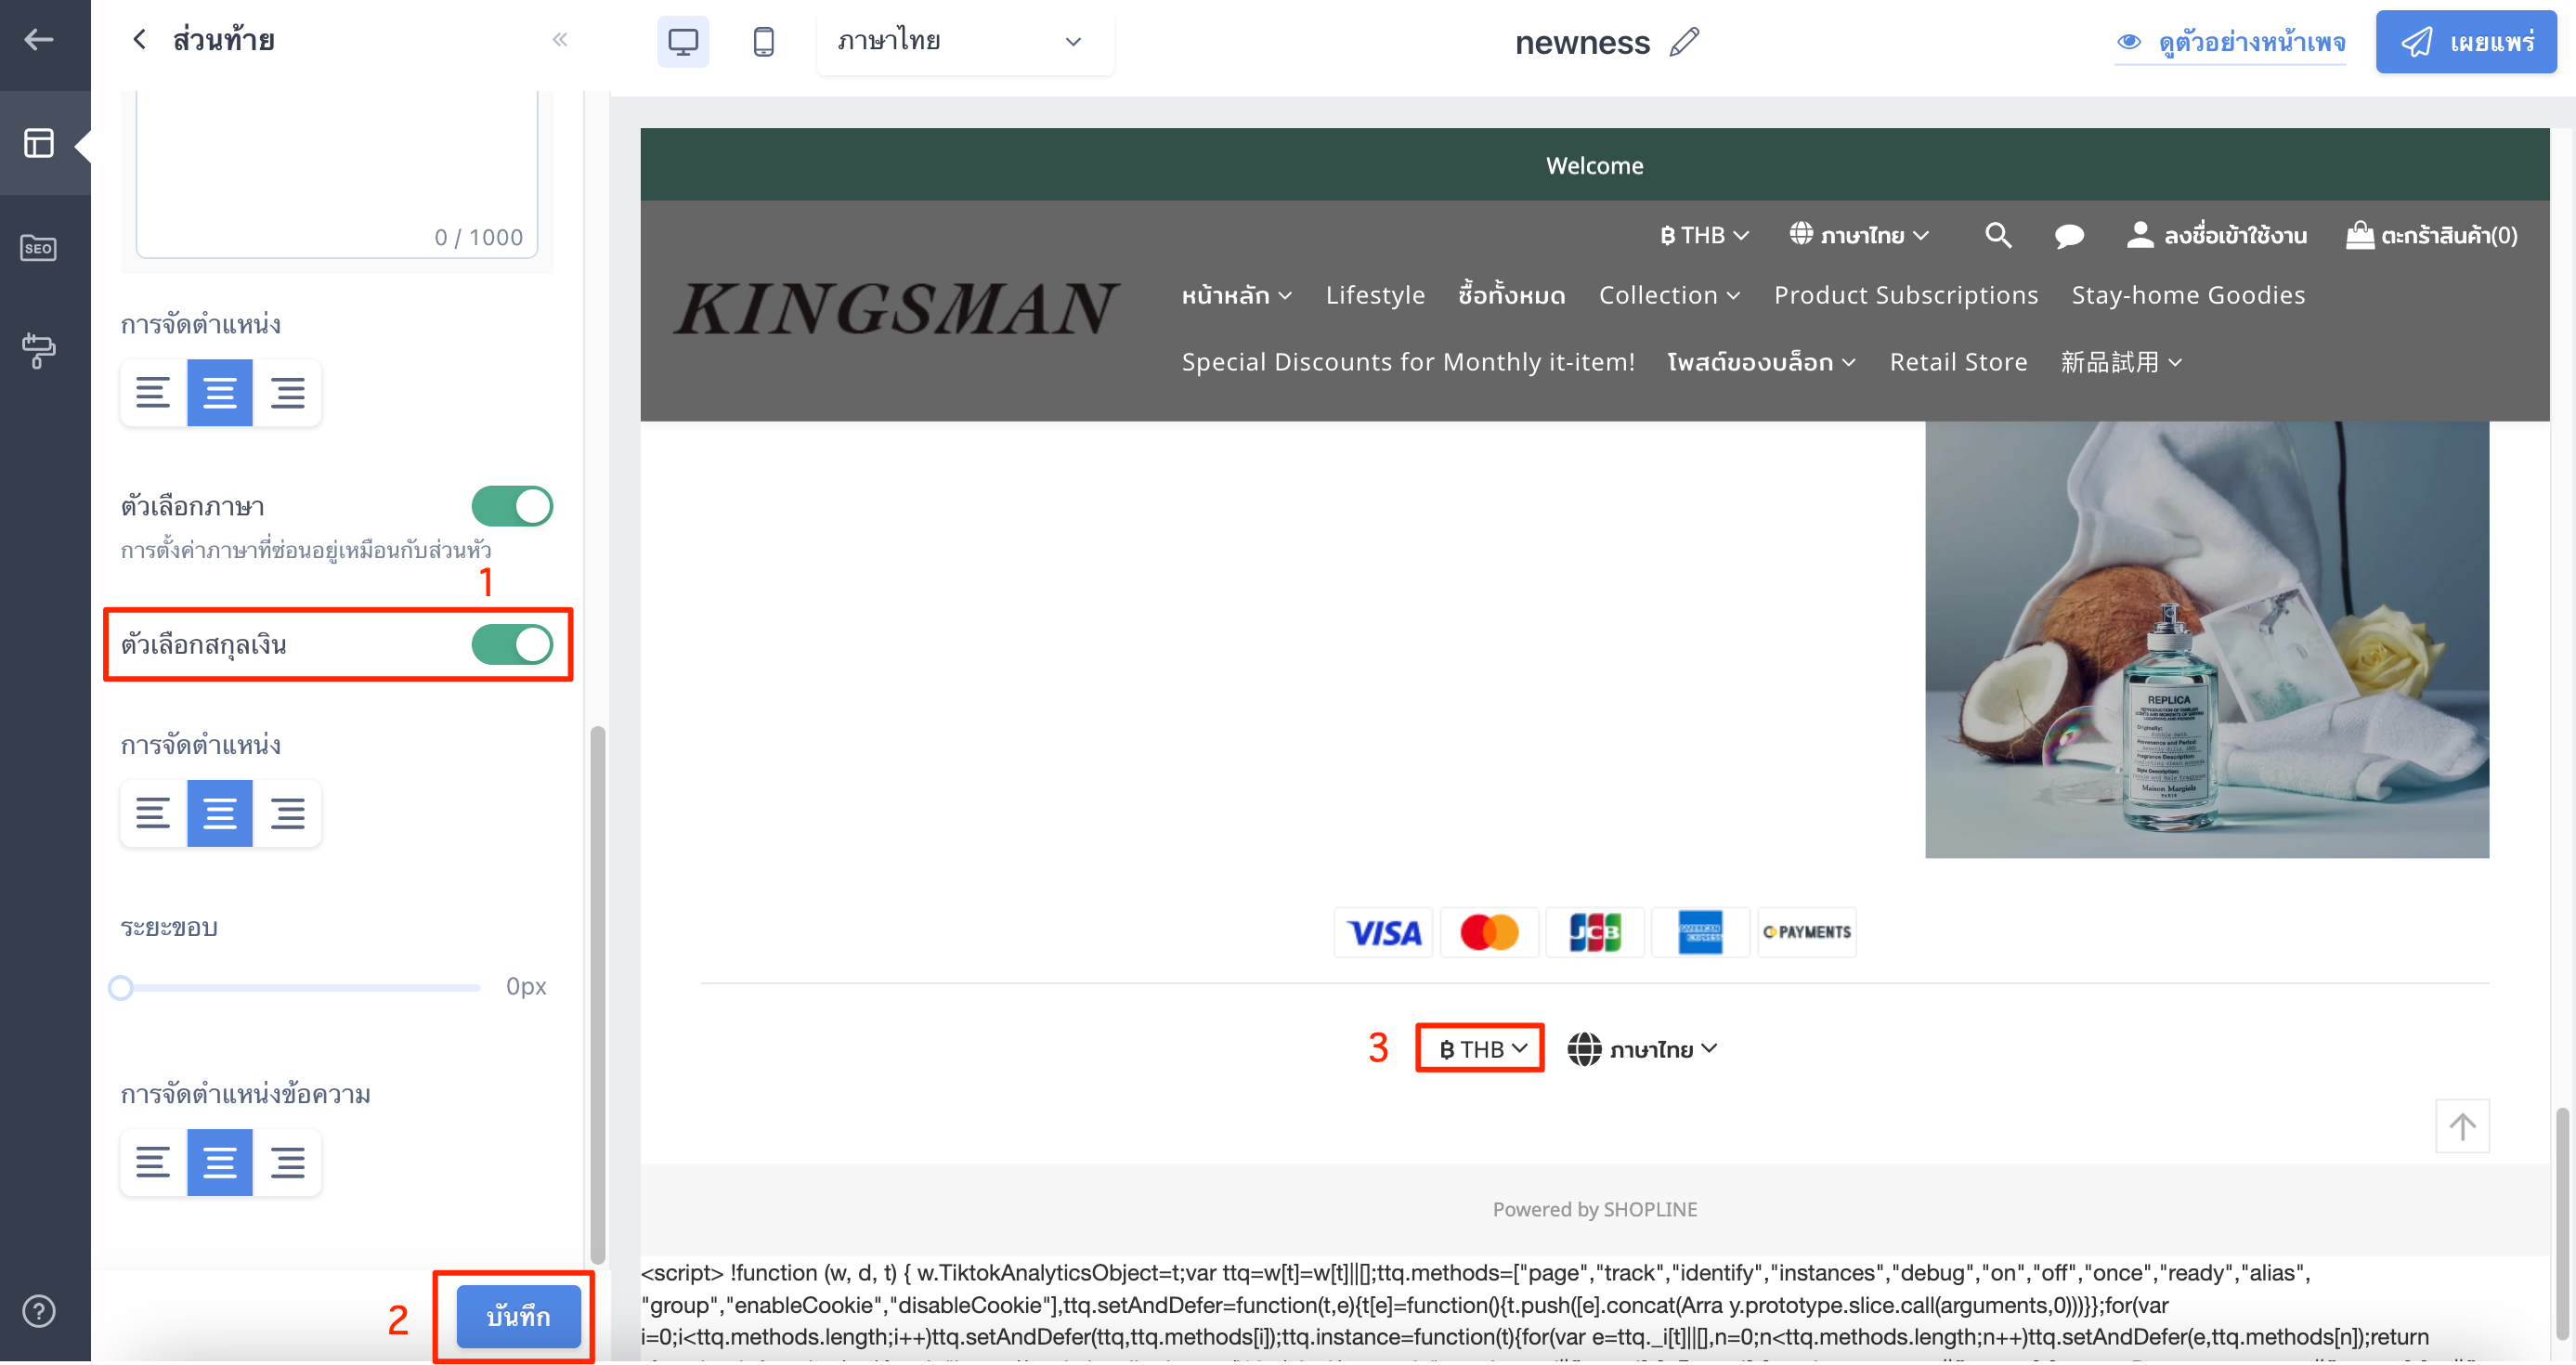Click the Mastercard payment logo

click(x=1489, y=933)
